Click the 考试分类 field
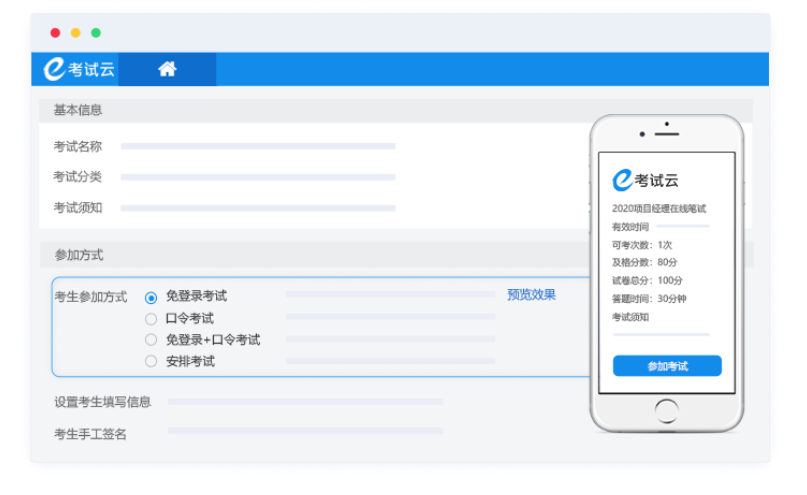This screenshot has height=495, width=807. [x=258, y=178]
